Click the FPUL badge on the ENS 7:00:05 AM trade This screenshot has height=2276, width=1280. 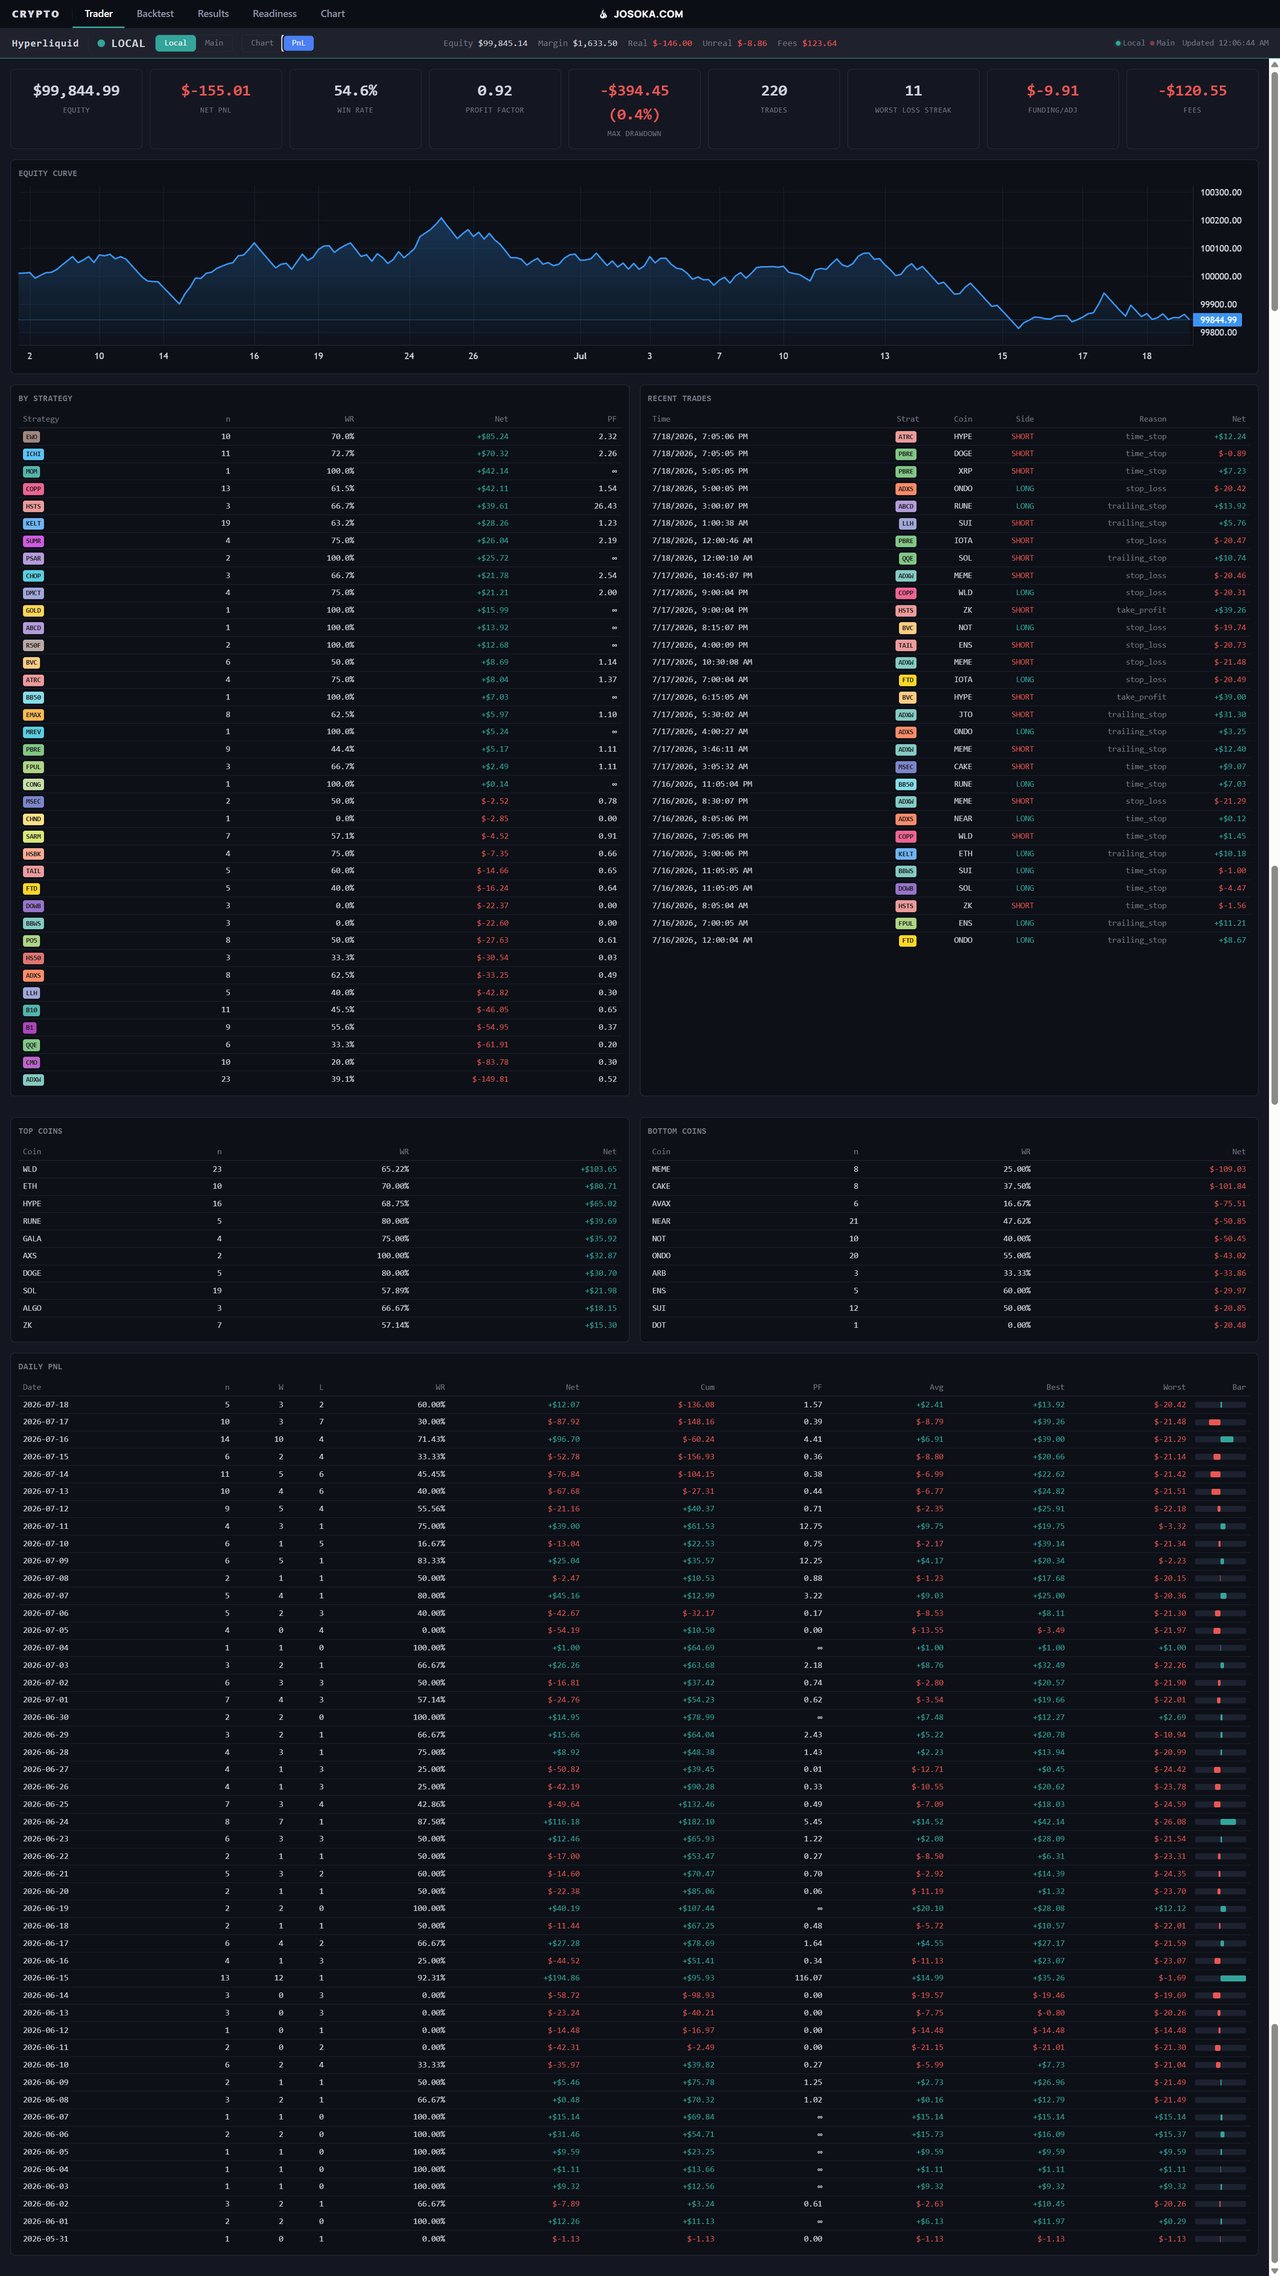point(906,923)
